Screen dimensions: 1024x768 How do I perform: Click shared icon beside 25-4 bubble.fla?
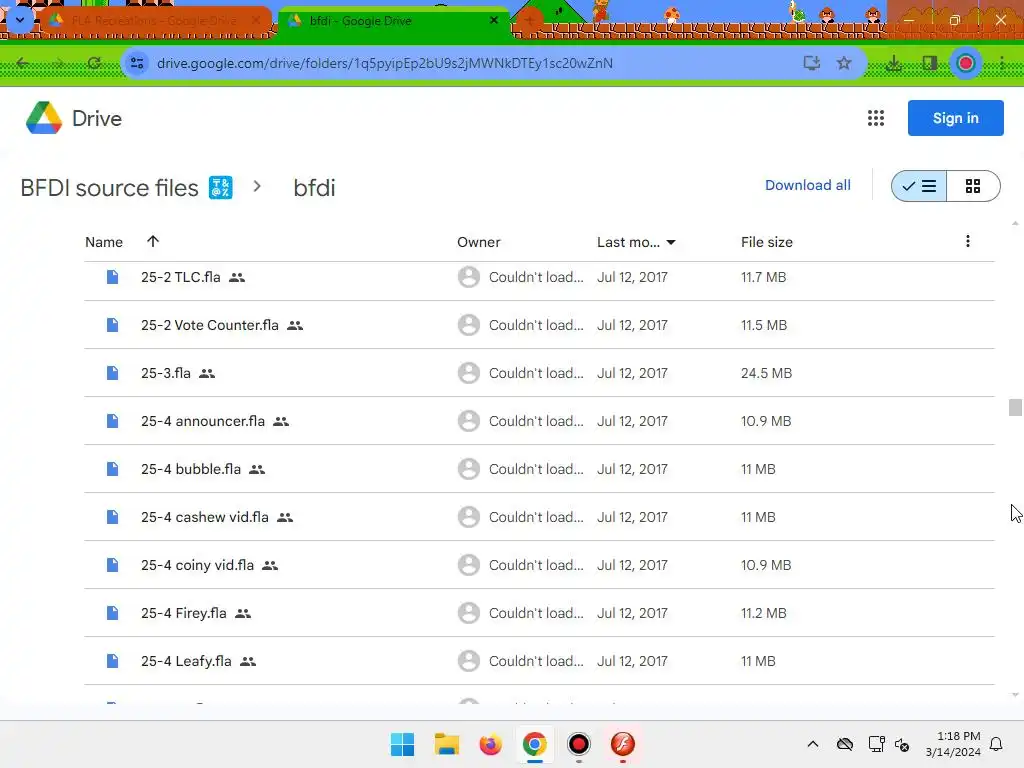tap(257, 470)
